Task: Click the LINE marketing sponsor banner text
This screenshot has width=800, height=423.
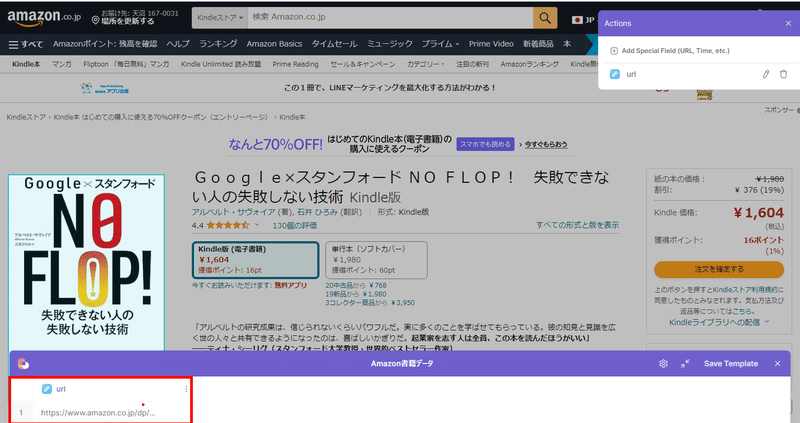Action: coord(390,88)
